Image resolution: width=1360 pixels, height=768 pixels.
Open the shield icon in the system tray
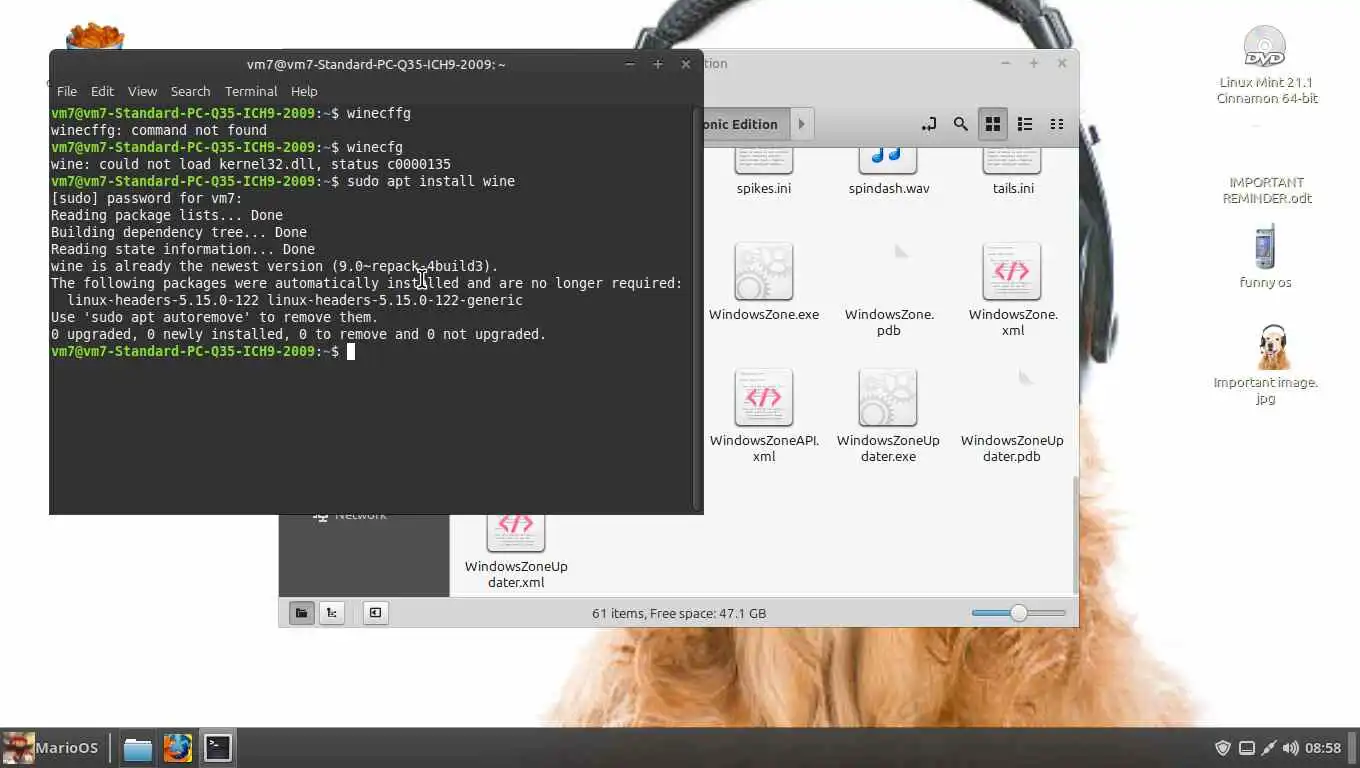[1222, 748]
